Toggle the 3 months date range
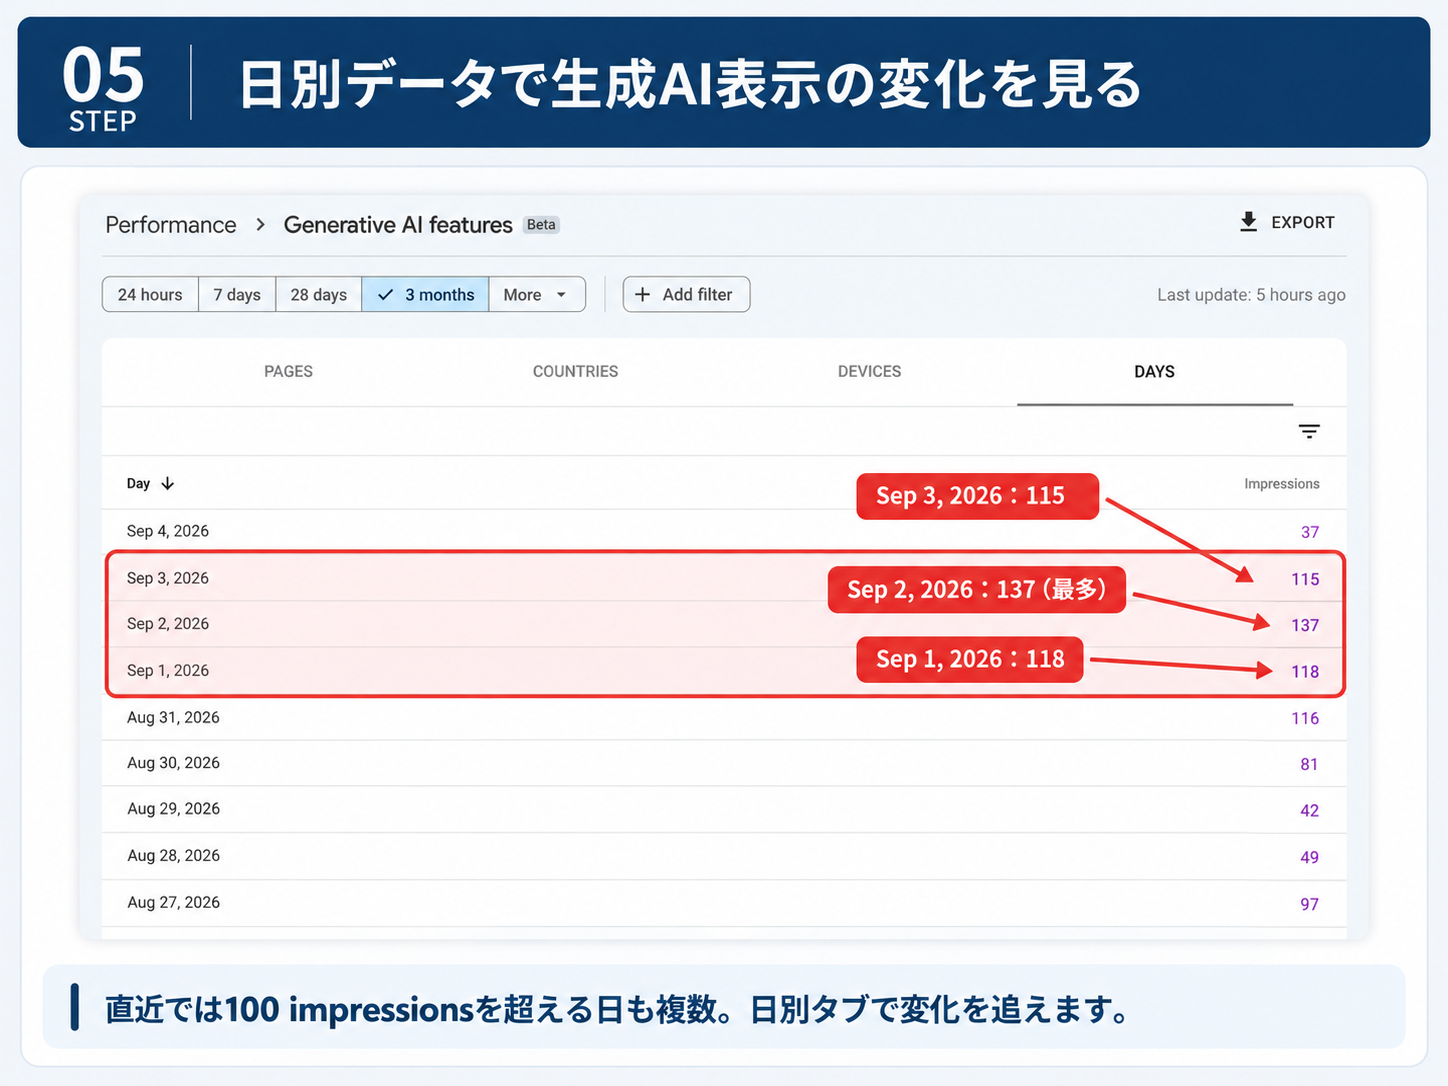 (425, 294)
